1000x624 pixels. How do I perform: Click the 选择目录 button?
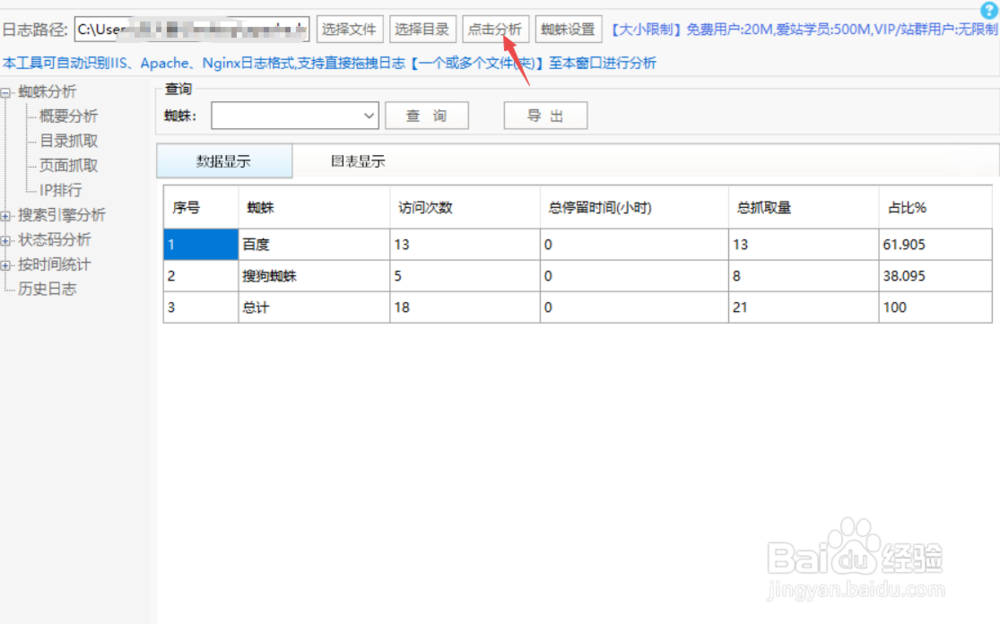pyautogui.click(x=422, y=29)
